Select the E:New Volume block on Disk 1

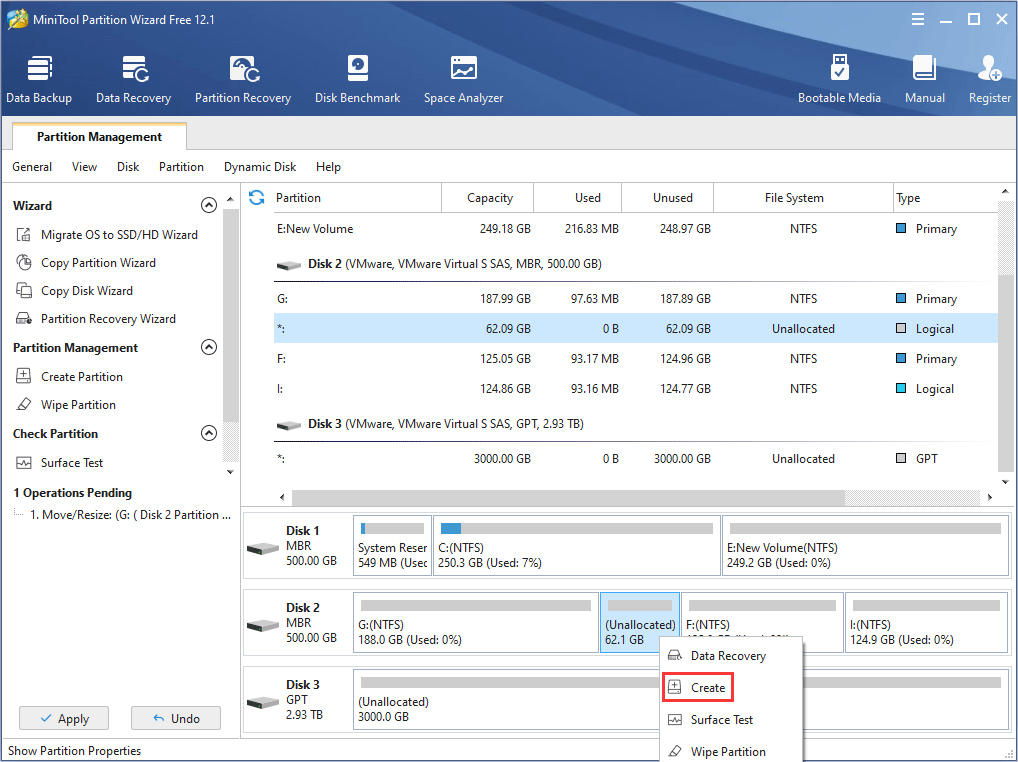(x=865, y=546)
